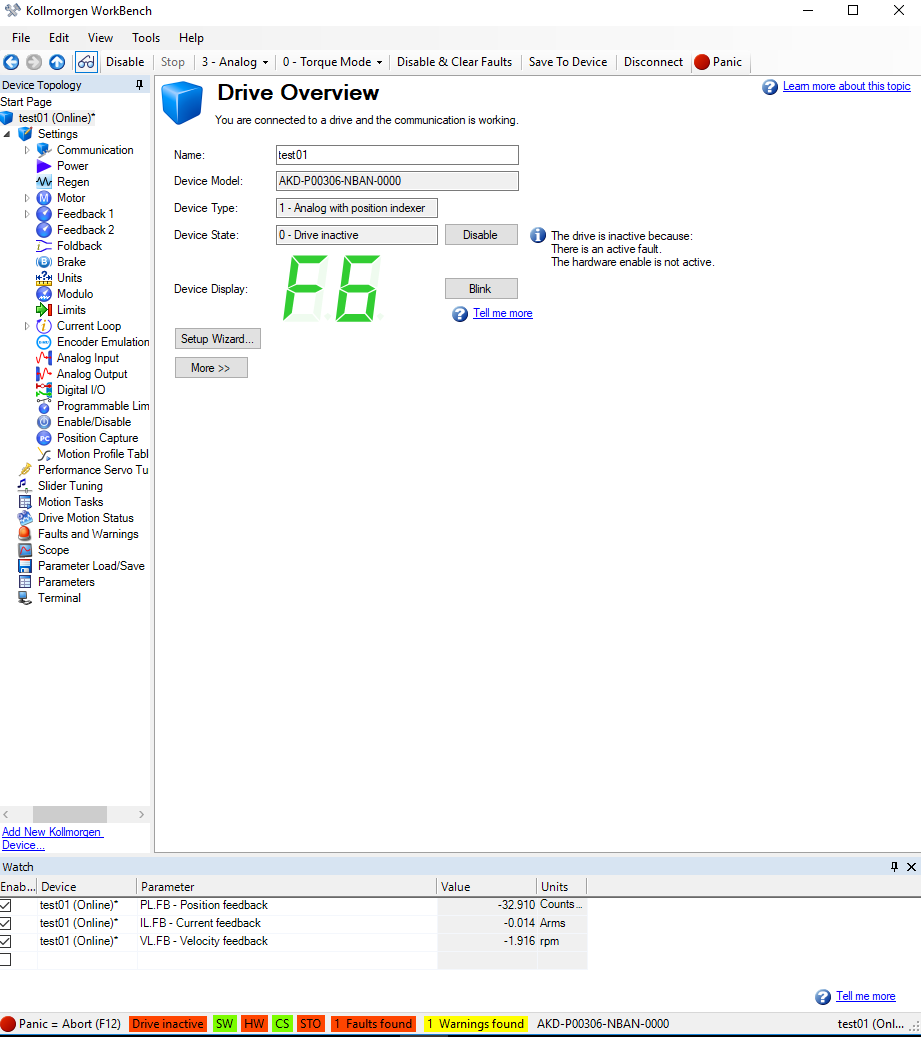Screen dimensions: 924x1037
Task: Click the Blink button
Action: (481, 288)
